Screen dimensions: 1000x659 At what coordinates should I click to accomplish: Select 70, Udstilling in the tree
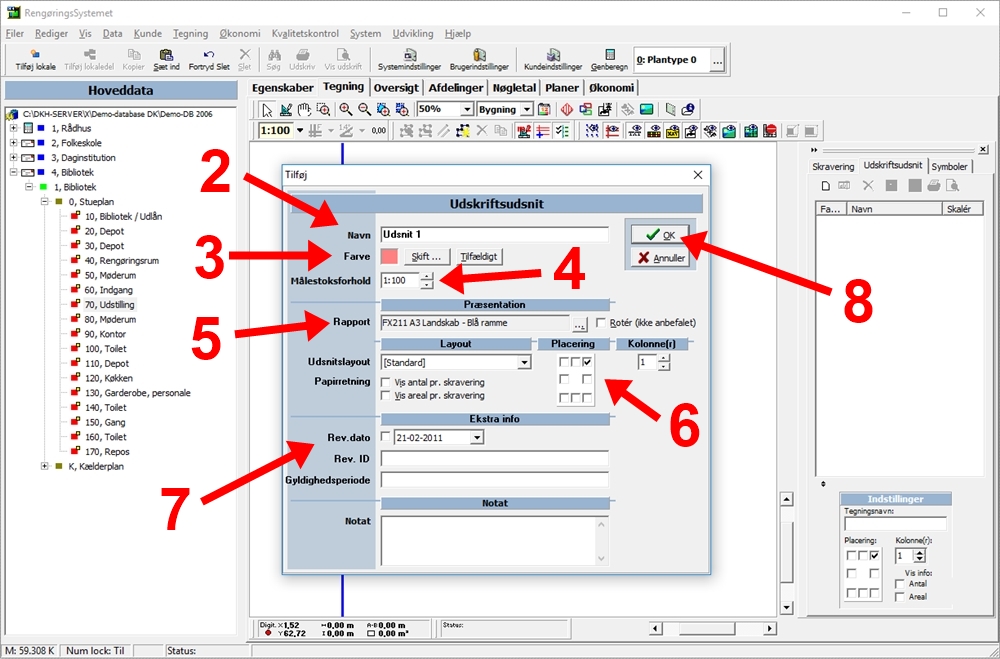click(109, 305)
